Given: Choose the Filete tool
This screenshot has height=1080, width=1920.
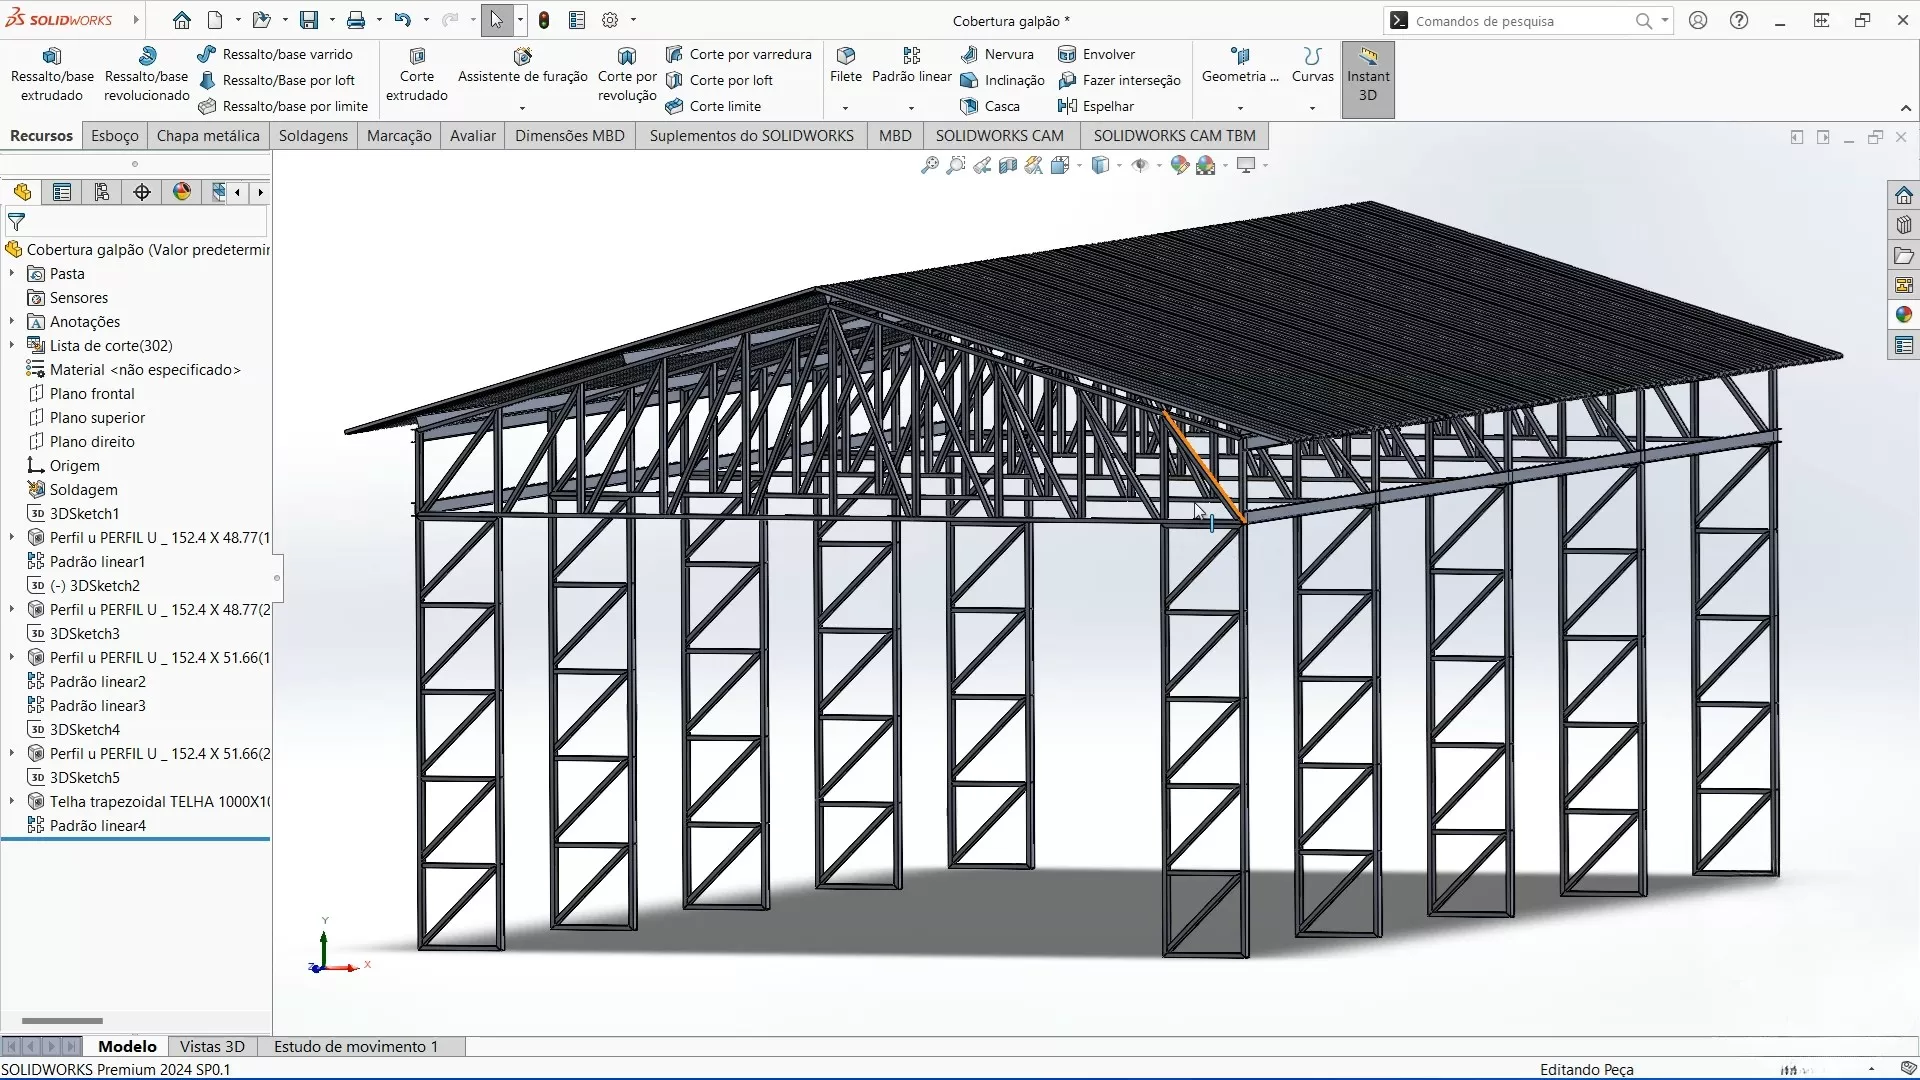Looking at the screenshot, I should click(845, 65).
